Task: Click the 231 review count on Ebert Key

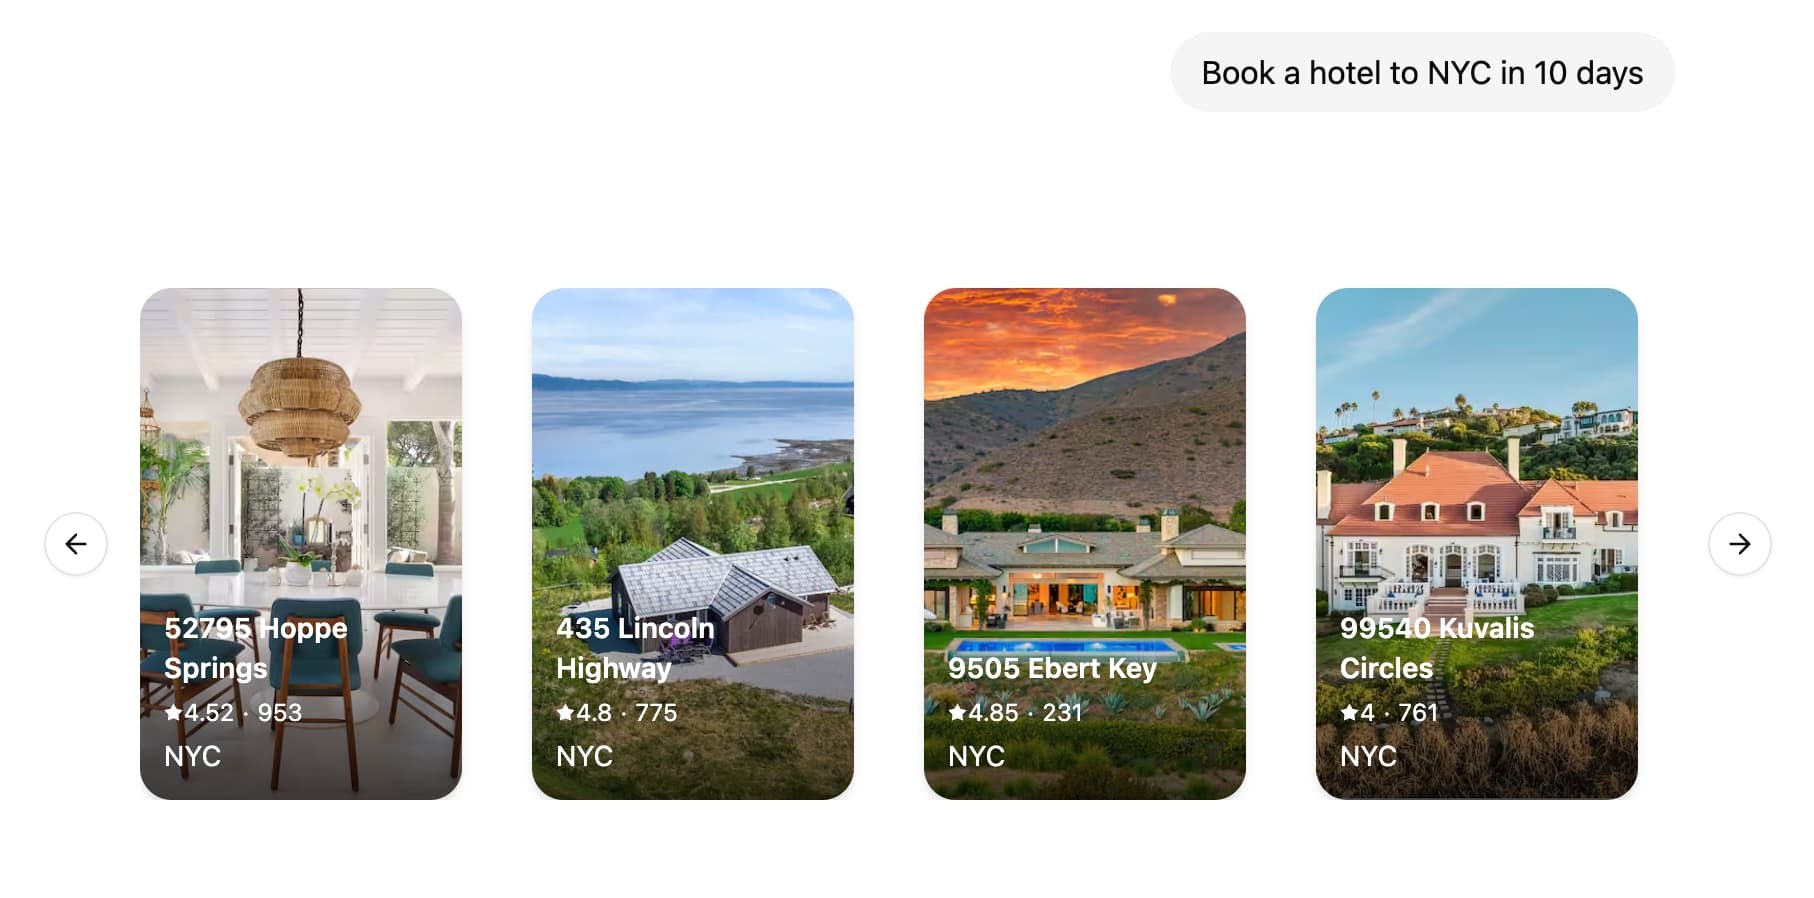Action: 1063,713
